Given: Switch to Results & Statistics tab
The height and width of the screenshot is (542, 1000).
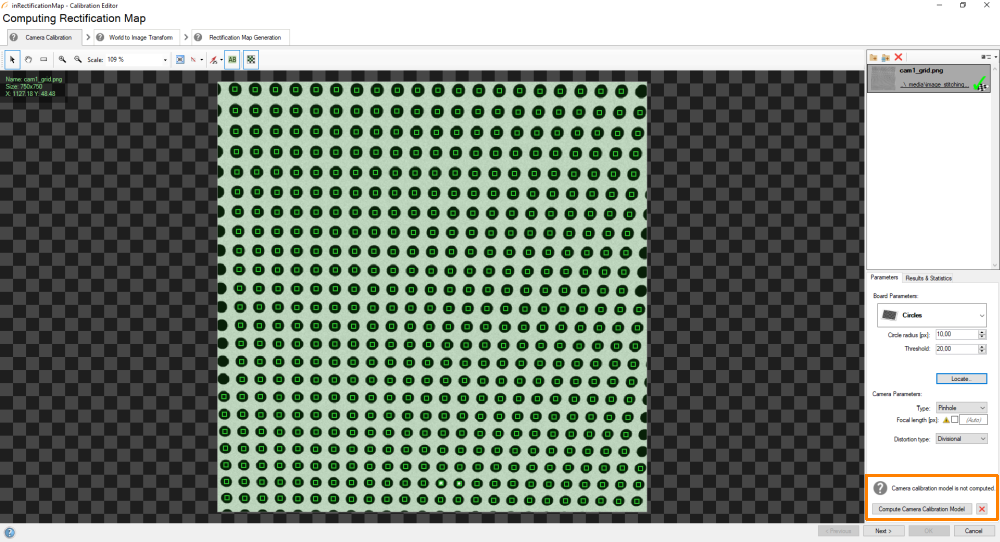Looking at the screenshot, I should [928, 278].
